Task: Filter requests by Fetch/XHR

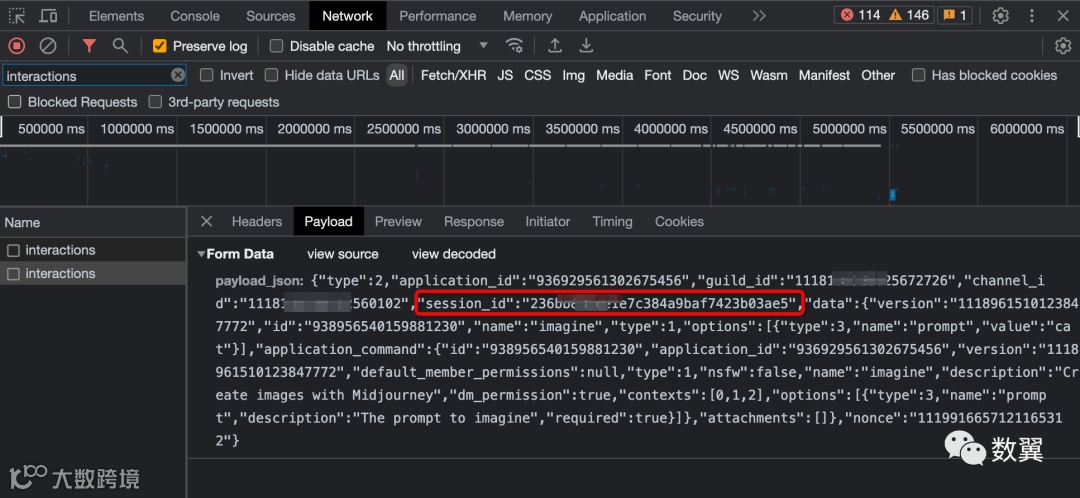Action: [453, 75]
